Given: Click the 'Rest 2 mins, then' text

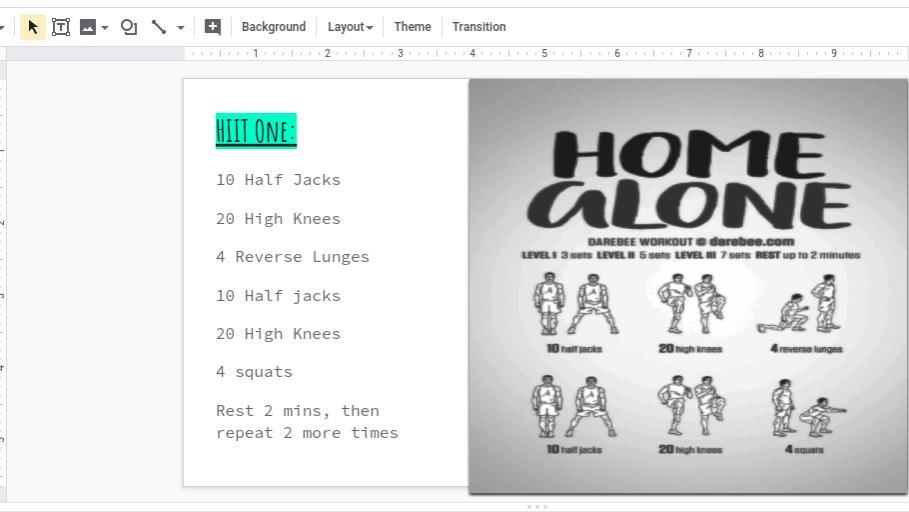Looking at the screenshot, I should pos(298,411).
